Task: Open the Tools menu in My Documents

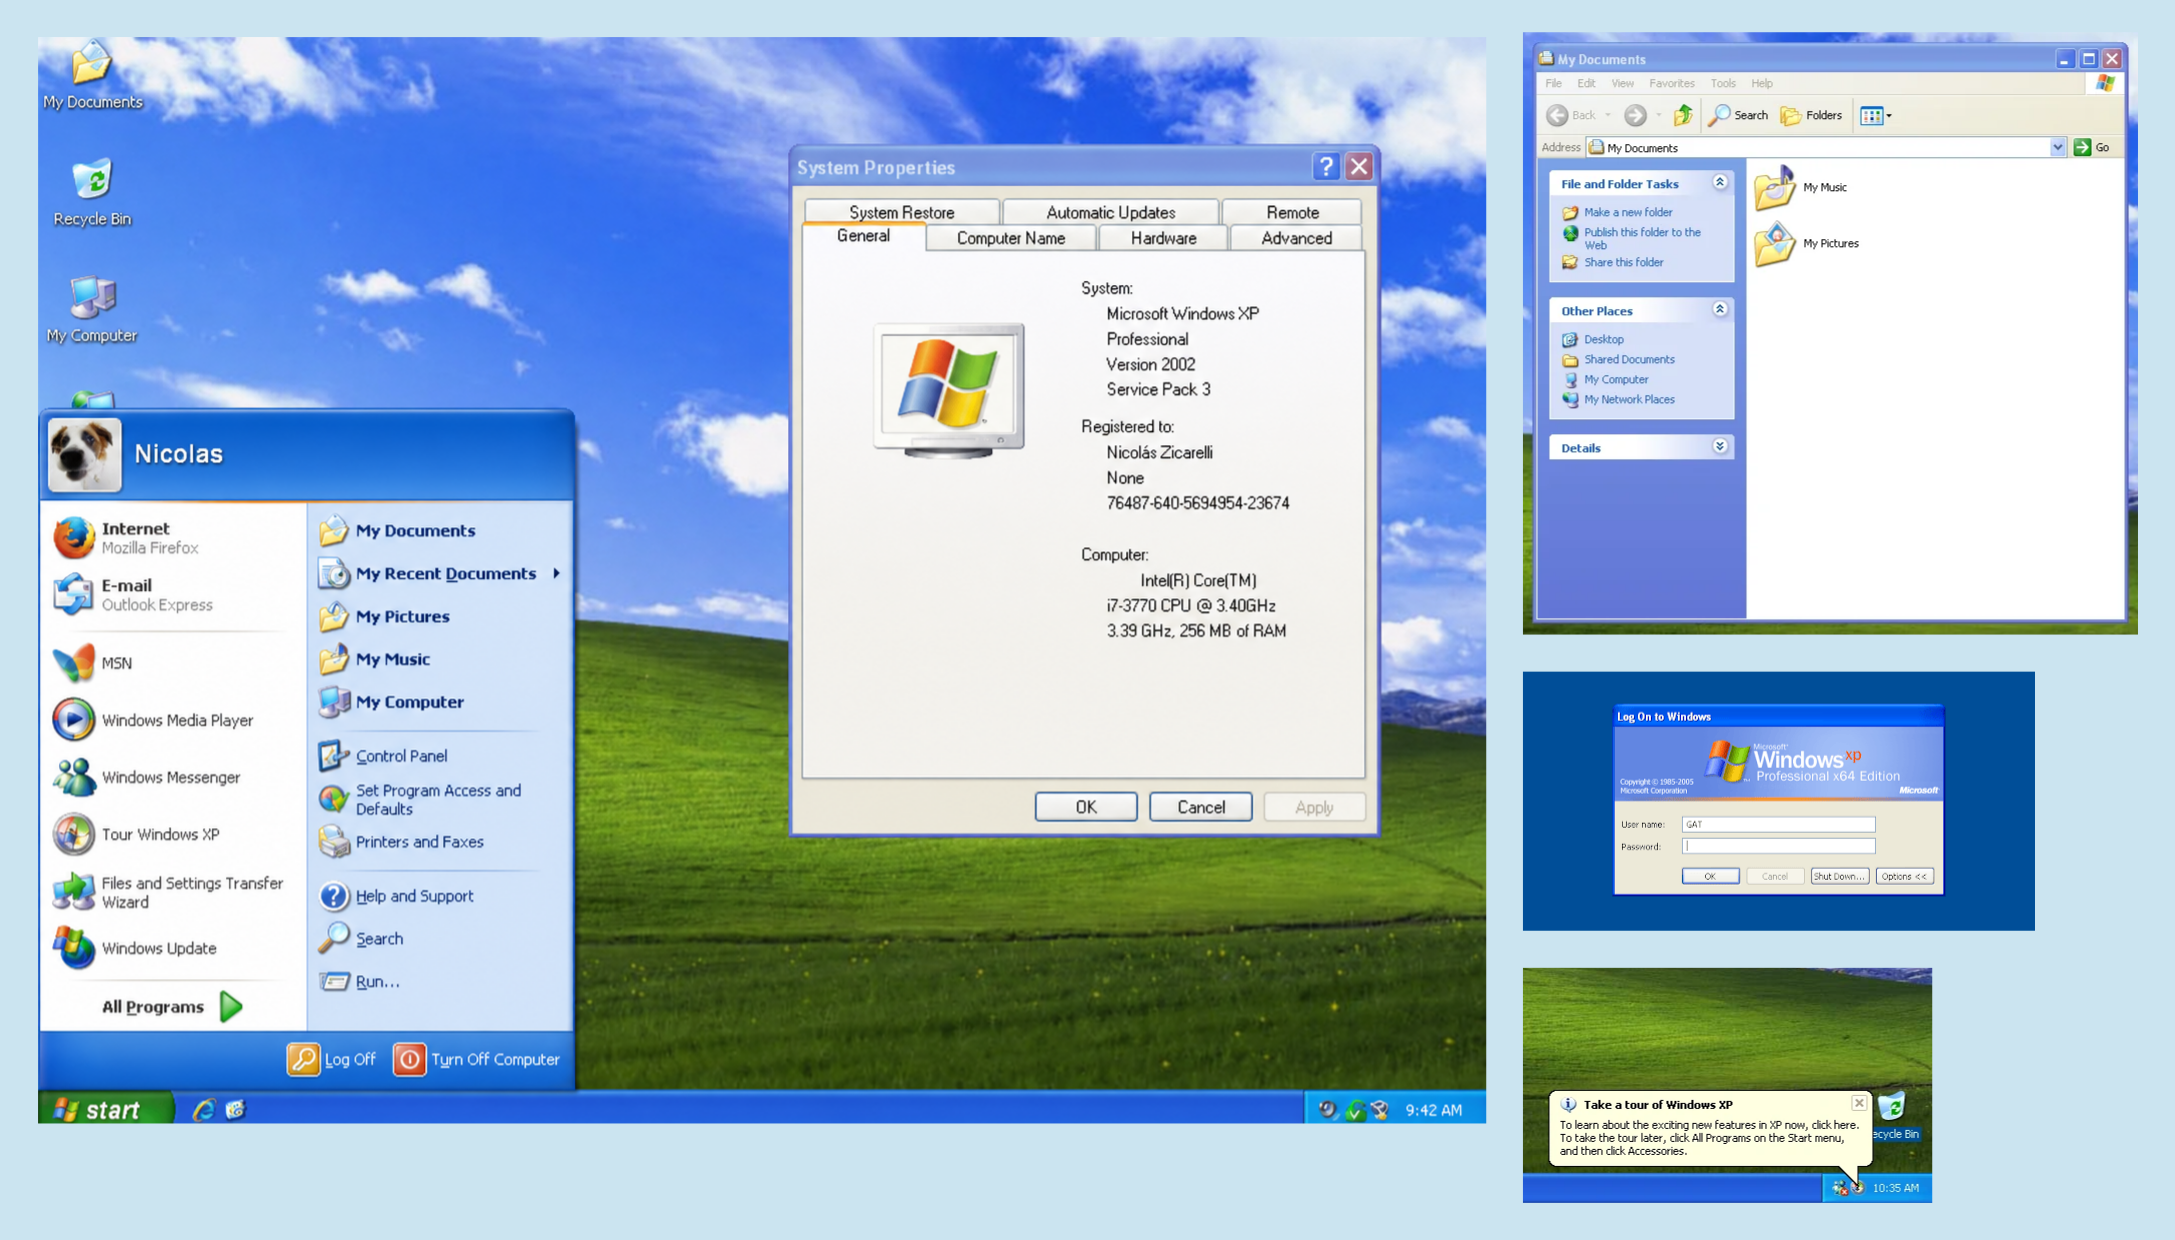Action: (1722, 83)
